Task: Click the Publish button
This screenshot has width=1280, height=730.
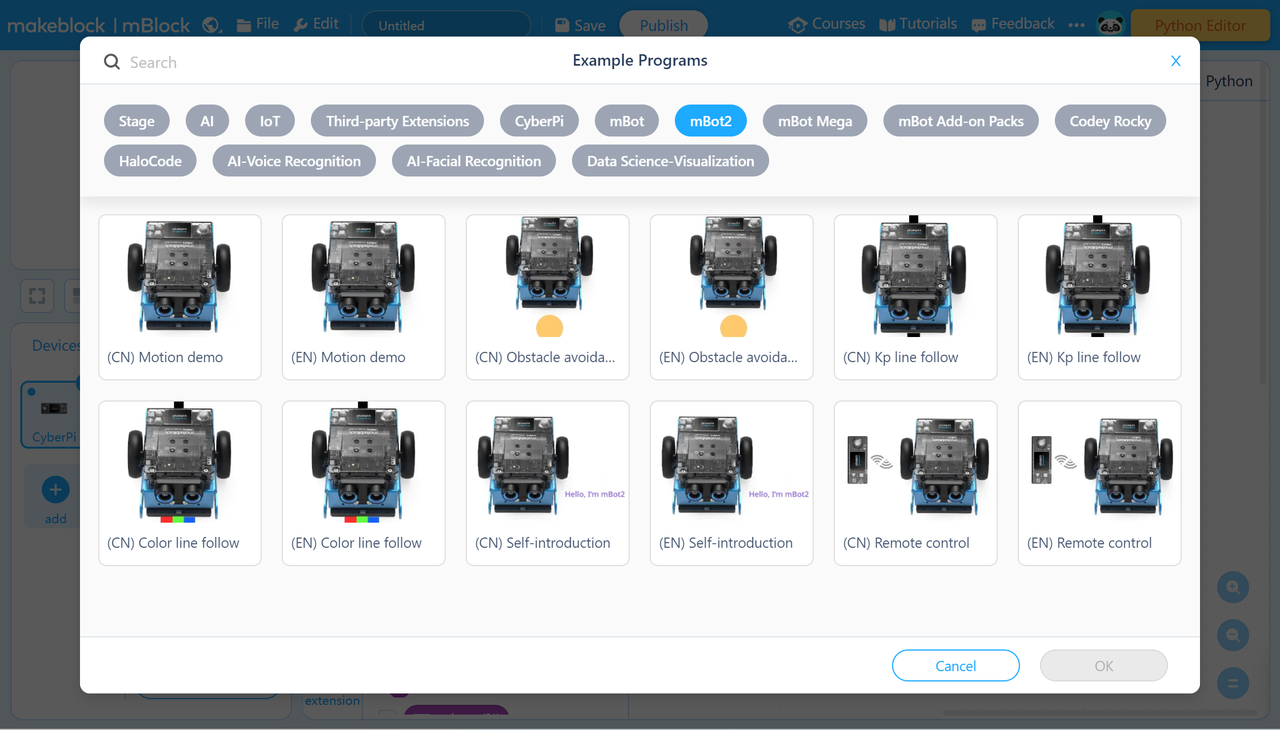Action: pyautogui.click(x=664, y=25)
